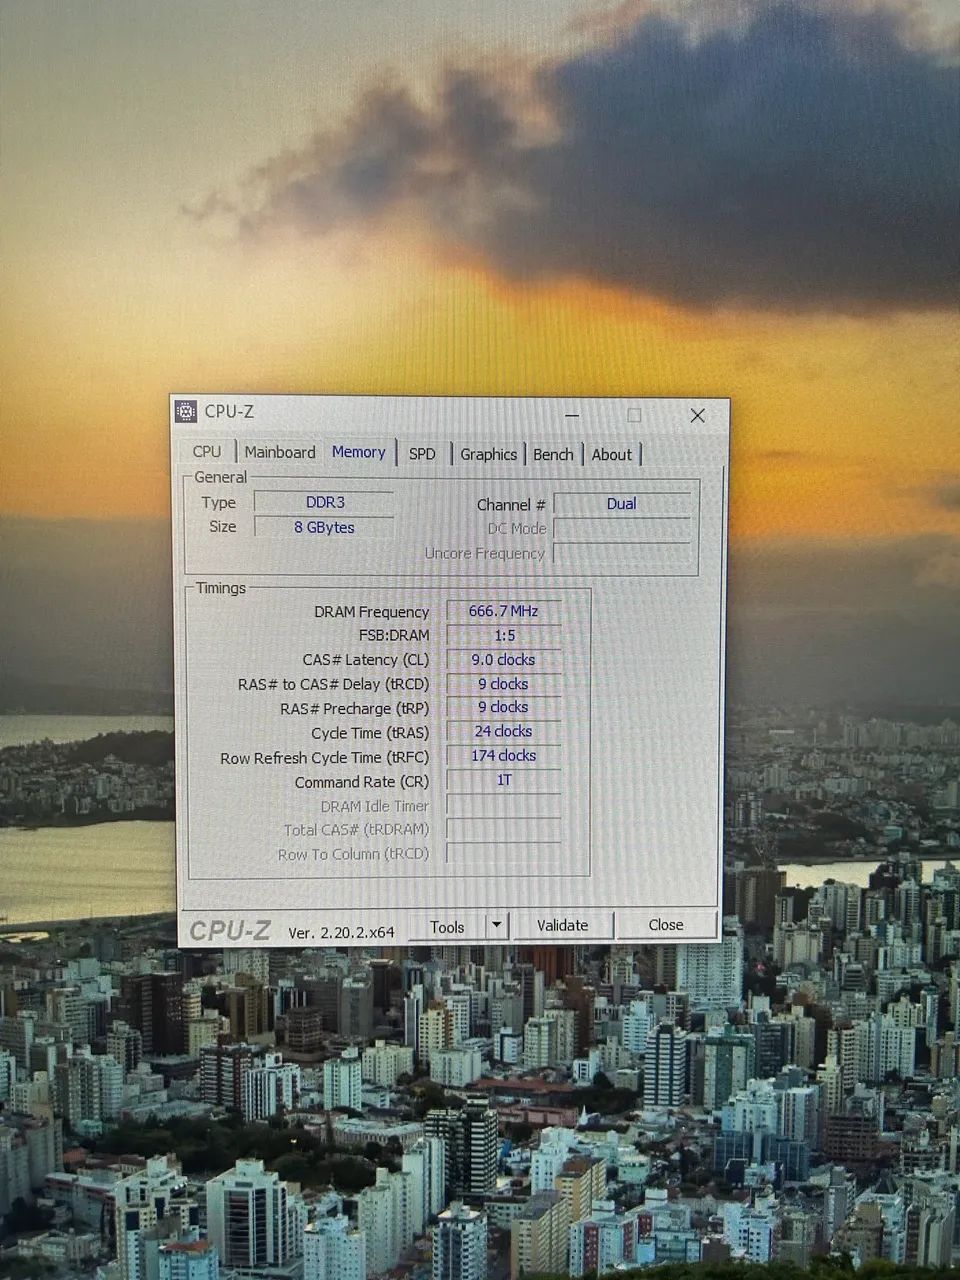
Task: Click the Channel # label
Action: tap(511, 505)
